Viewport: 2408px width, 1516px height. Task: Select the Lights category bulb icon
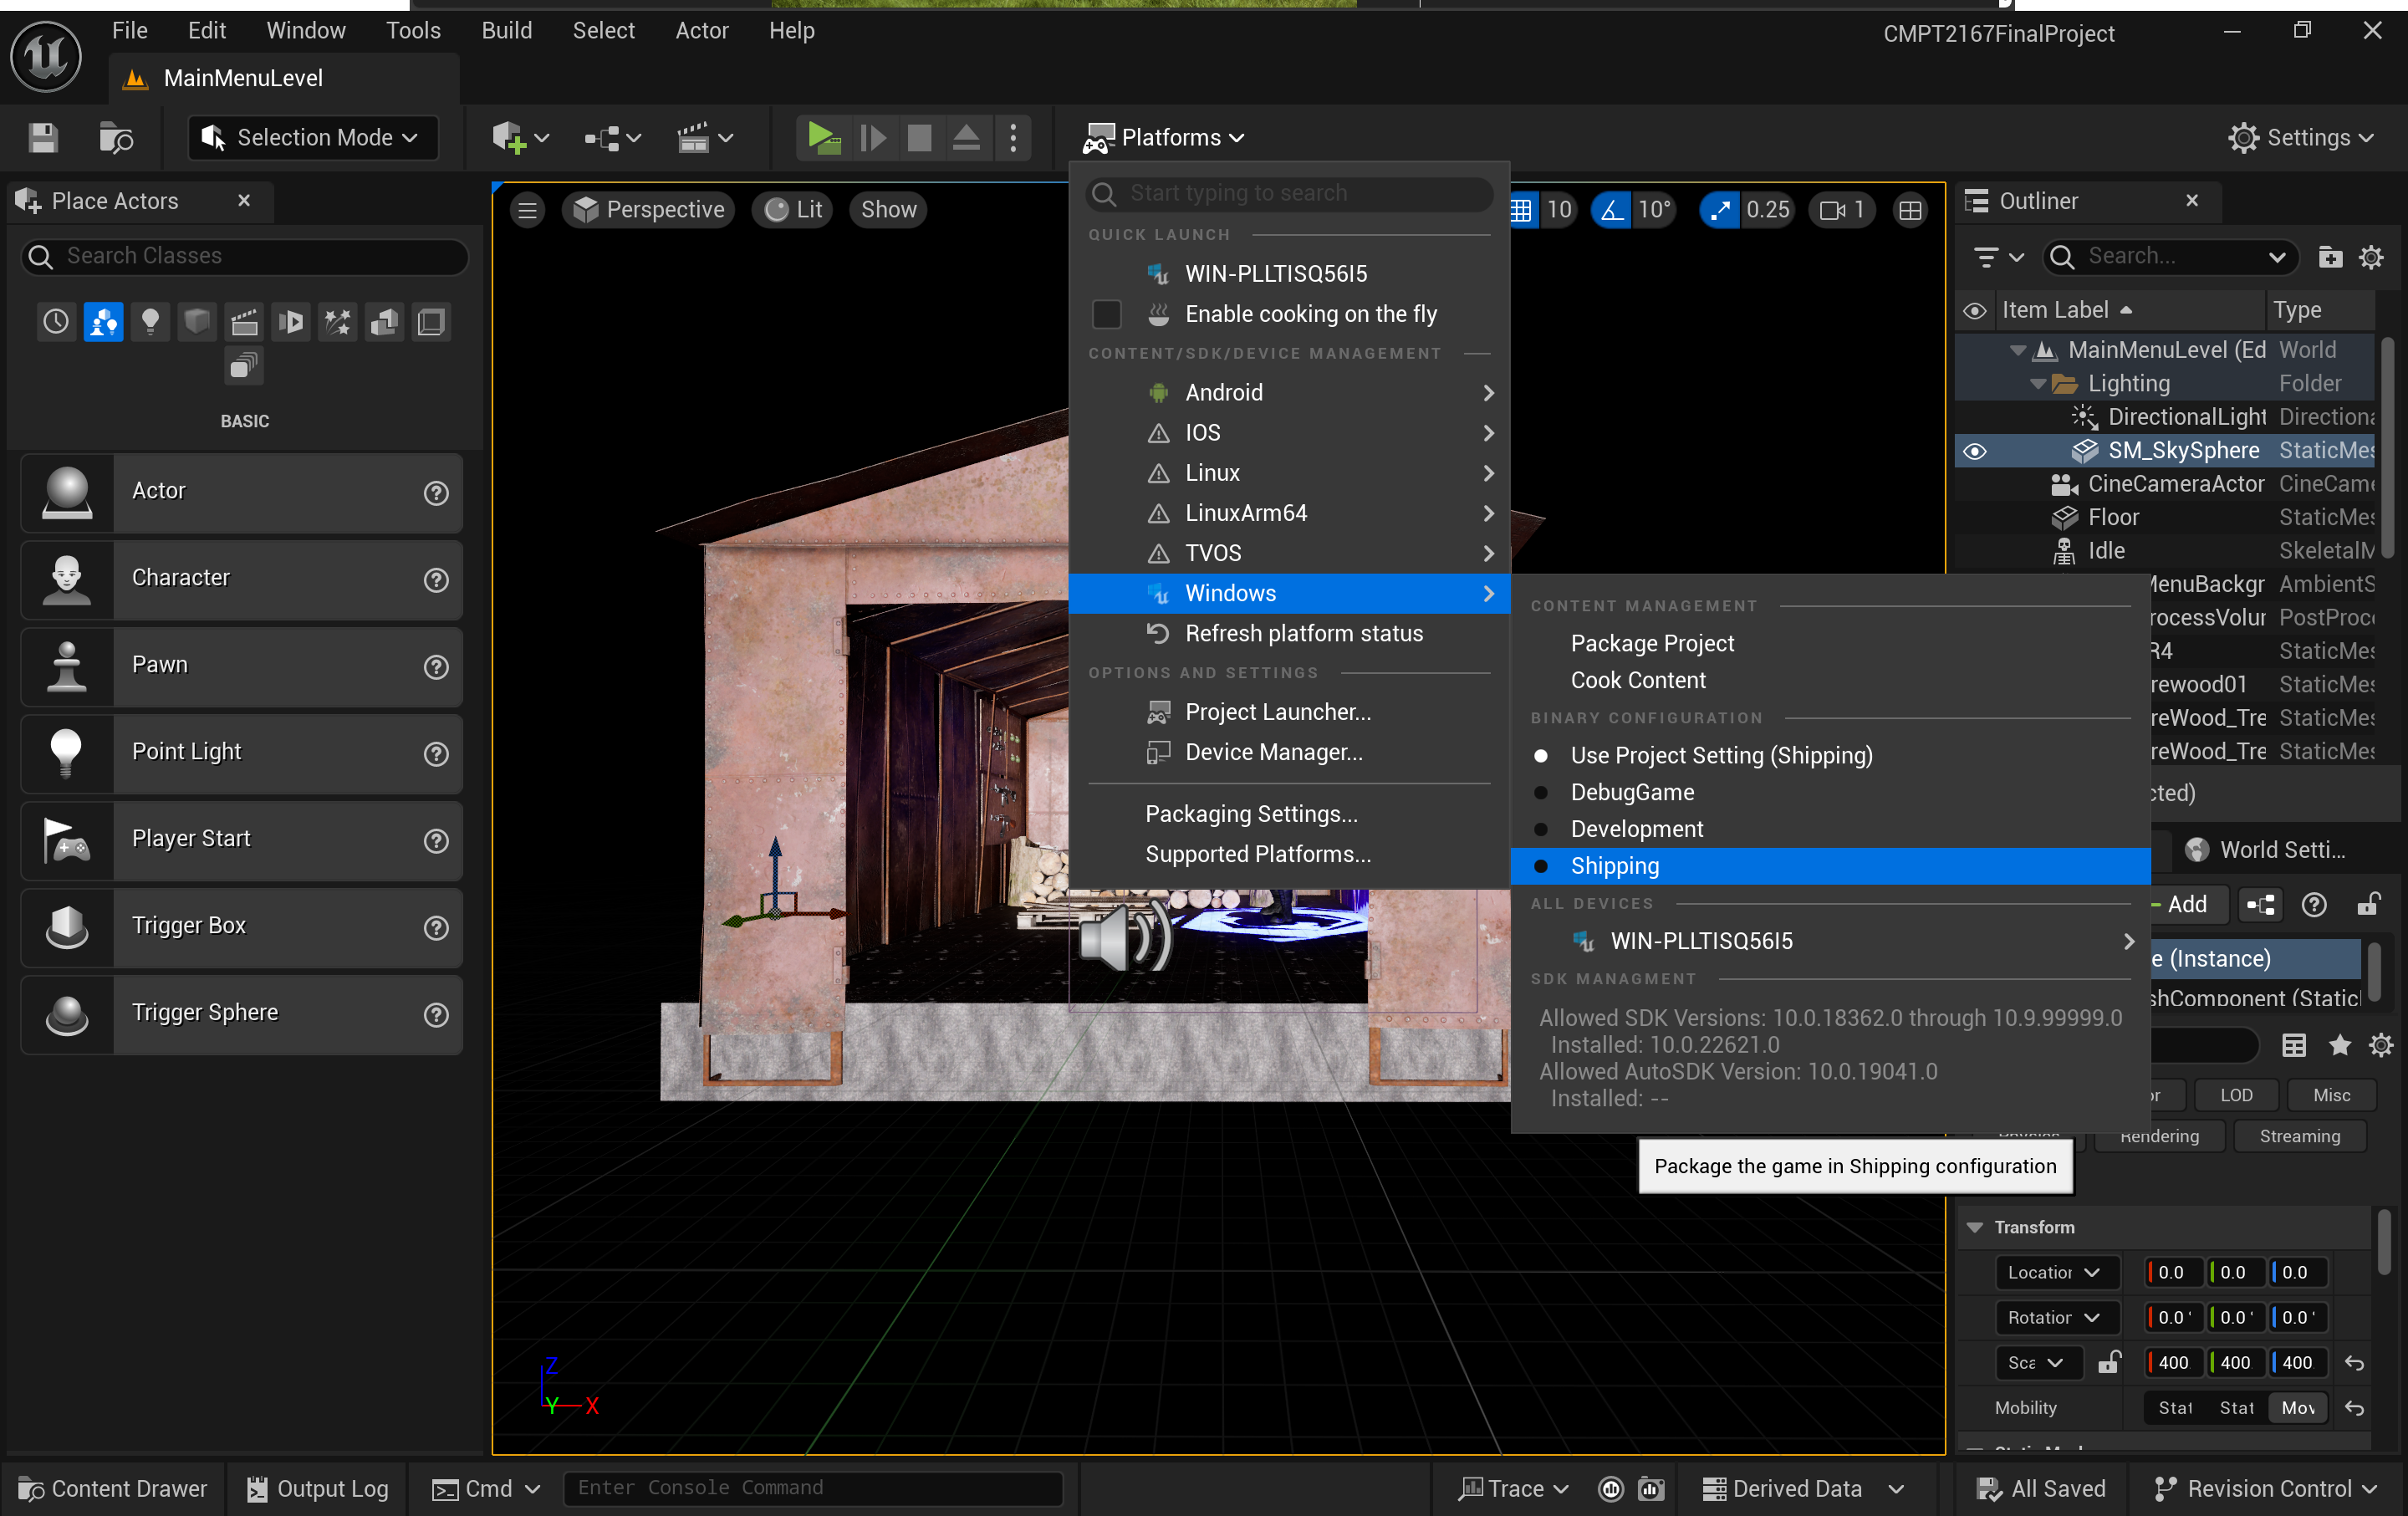click(x=150, y=322)
